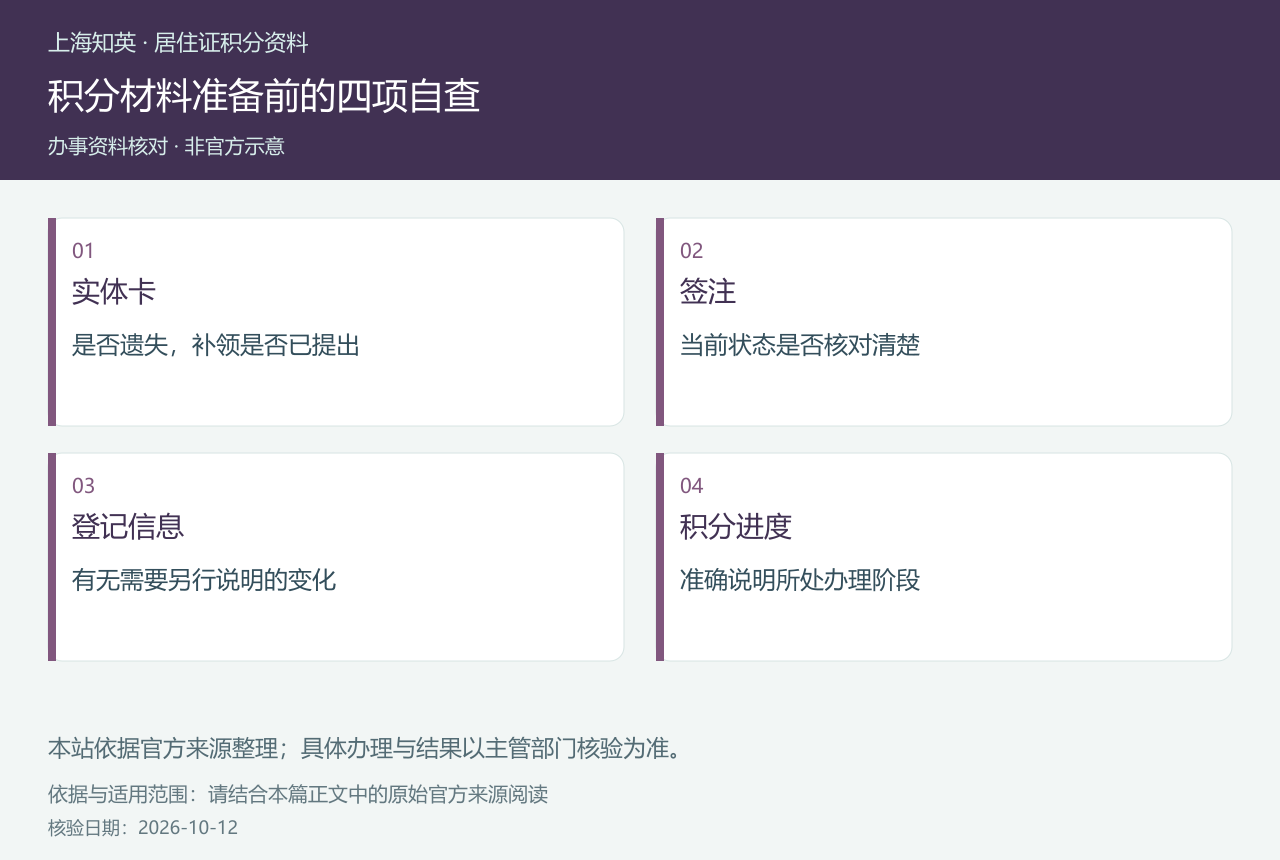This screenshot has width=1280, height=860.
Task: Click the text 是否遗失，补领是否已提出
Action: pyautogui.click(x=216, y=345)
